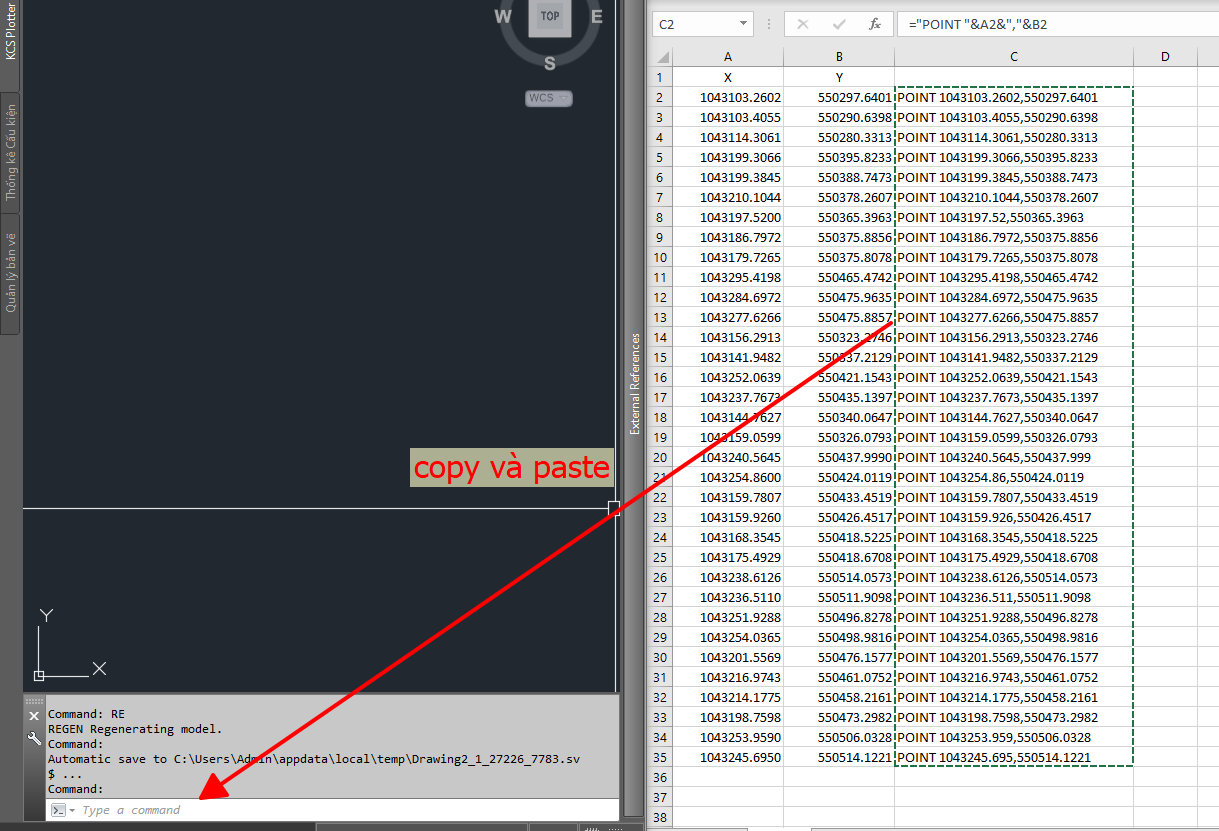Viewport: 1219px width, 831px height.
Task: Click the E direction on ViewCube compass
Action: click(596, 16)
